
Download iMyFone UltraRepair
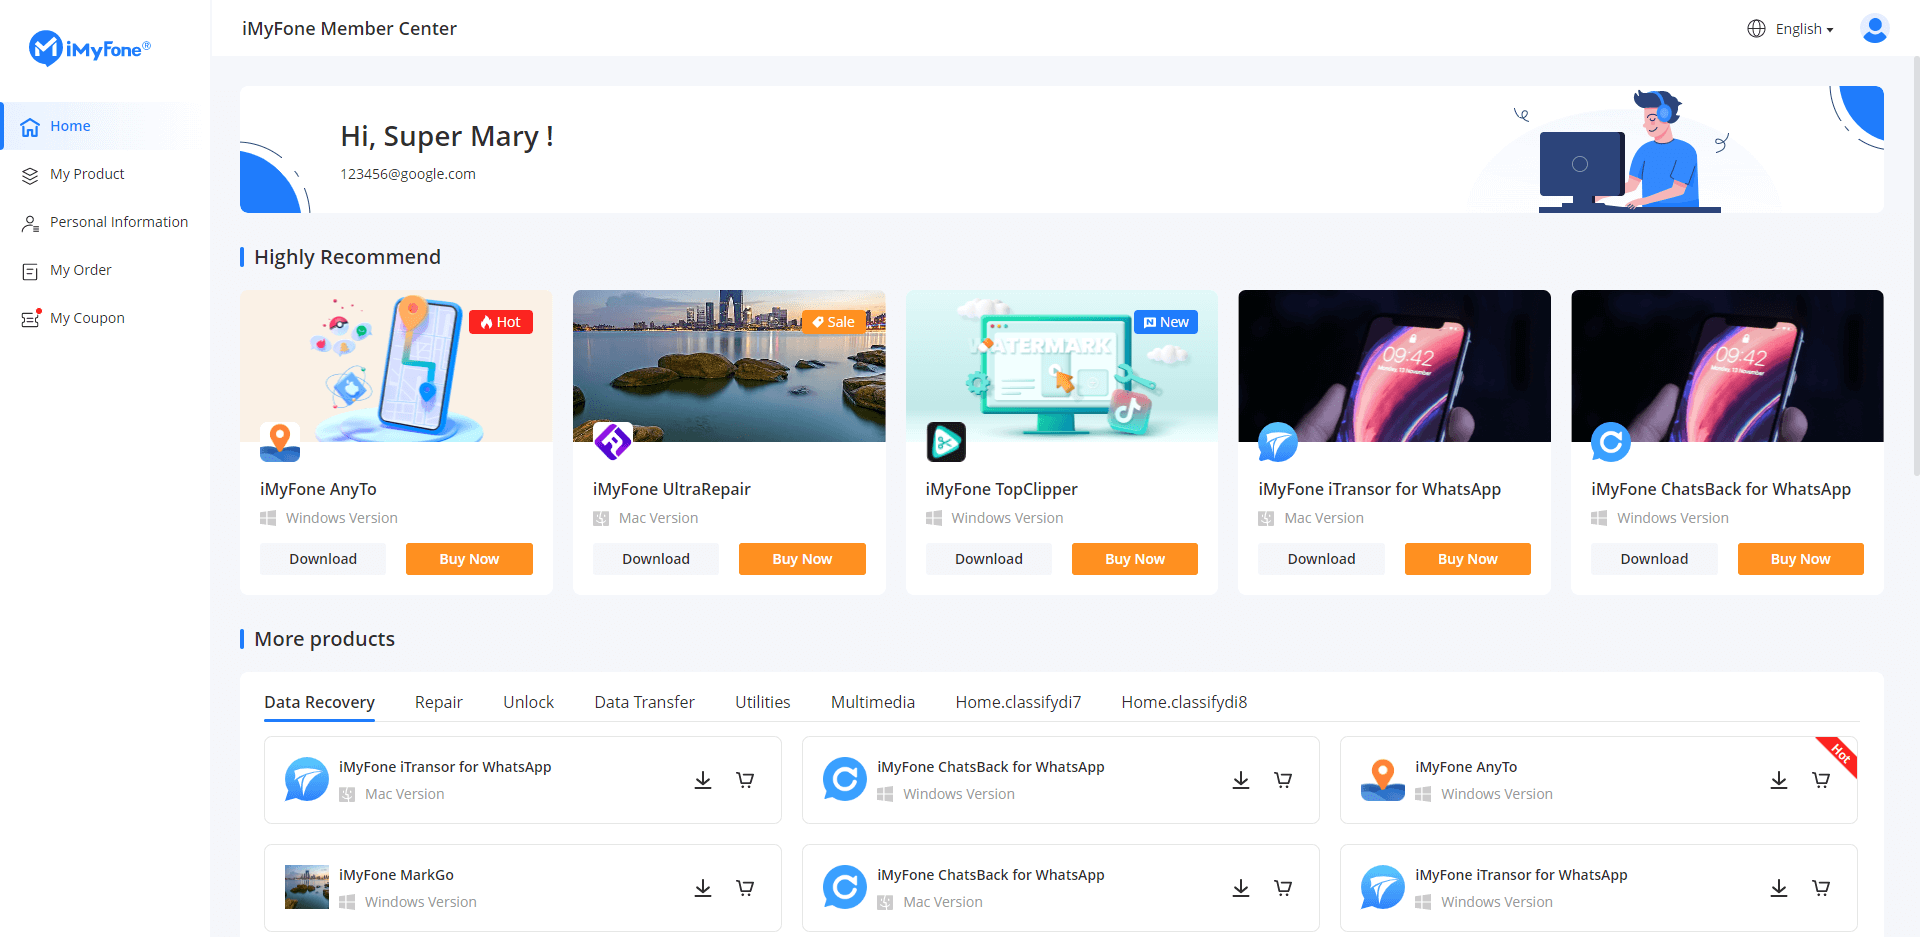pos(656,559)
